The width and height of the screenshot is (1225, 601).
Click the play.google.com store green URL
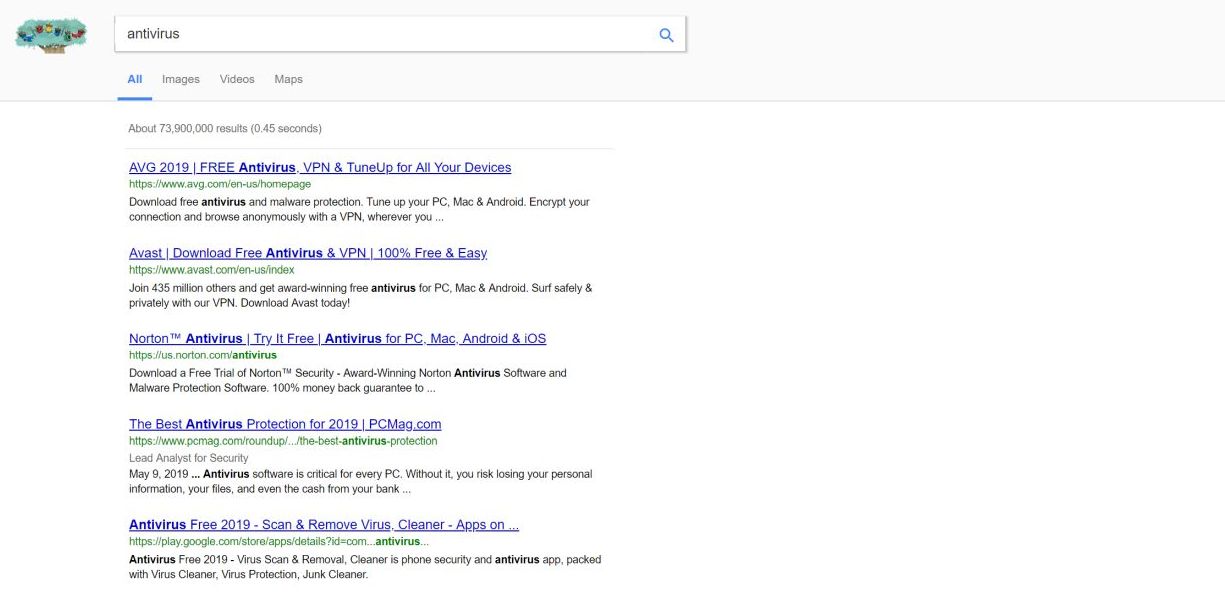click(x=279, y=541)
